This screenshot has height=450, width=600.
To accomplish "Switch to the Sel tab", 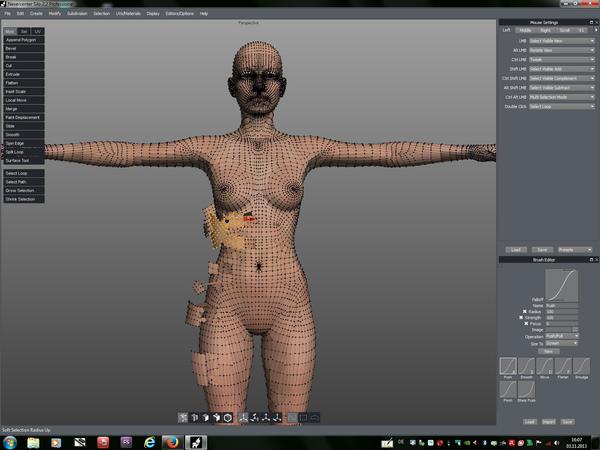I will 24,31.
